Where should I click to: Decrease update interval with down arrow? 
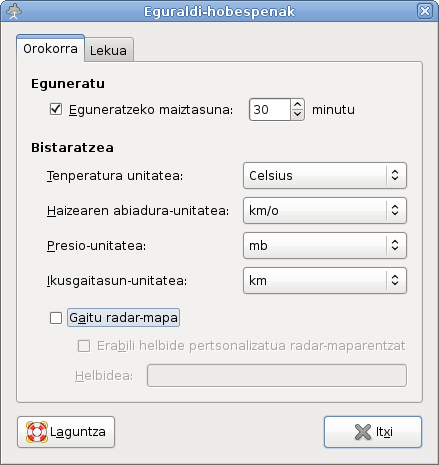coord(297,115)
